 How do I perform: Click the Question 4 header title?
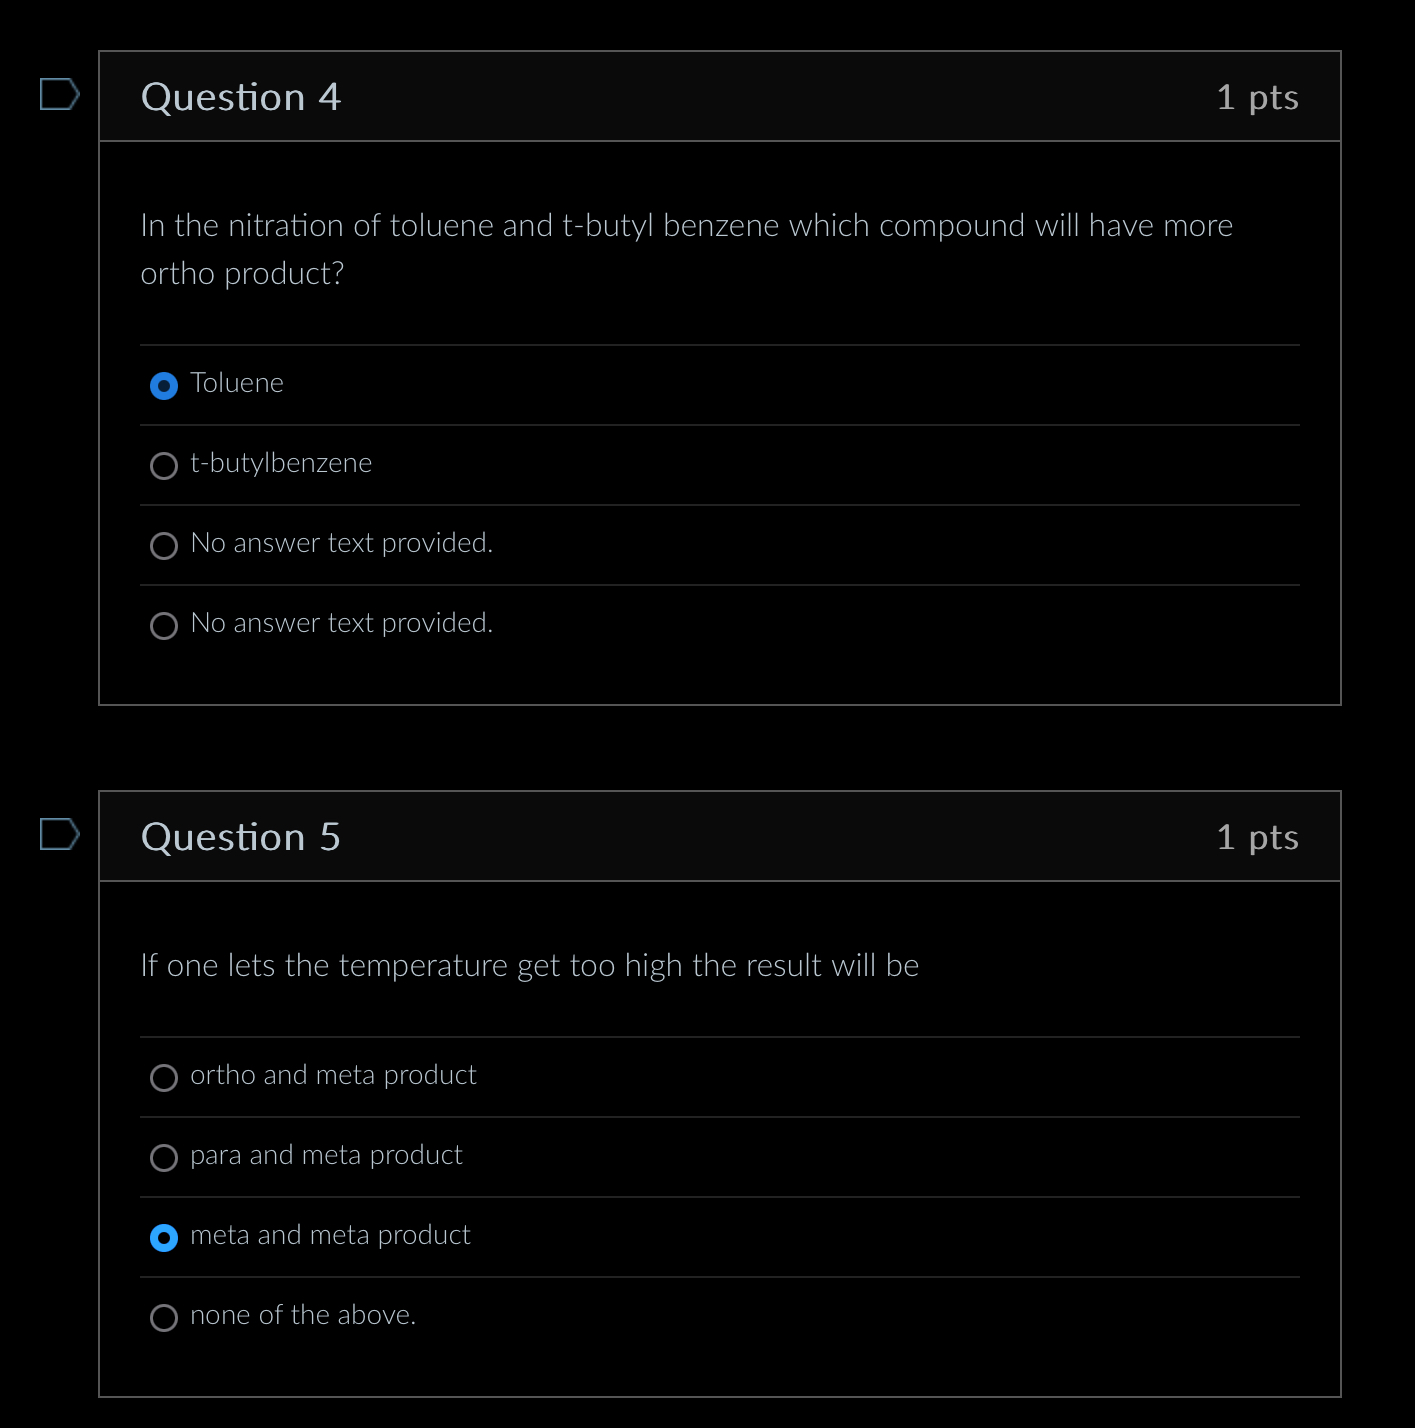click(241, 97)
